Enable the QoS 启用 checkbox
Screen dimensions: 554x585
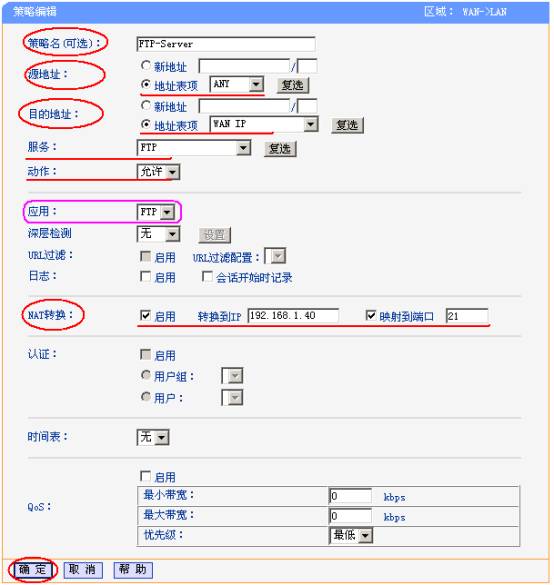(x=145, y=476)
